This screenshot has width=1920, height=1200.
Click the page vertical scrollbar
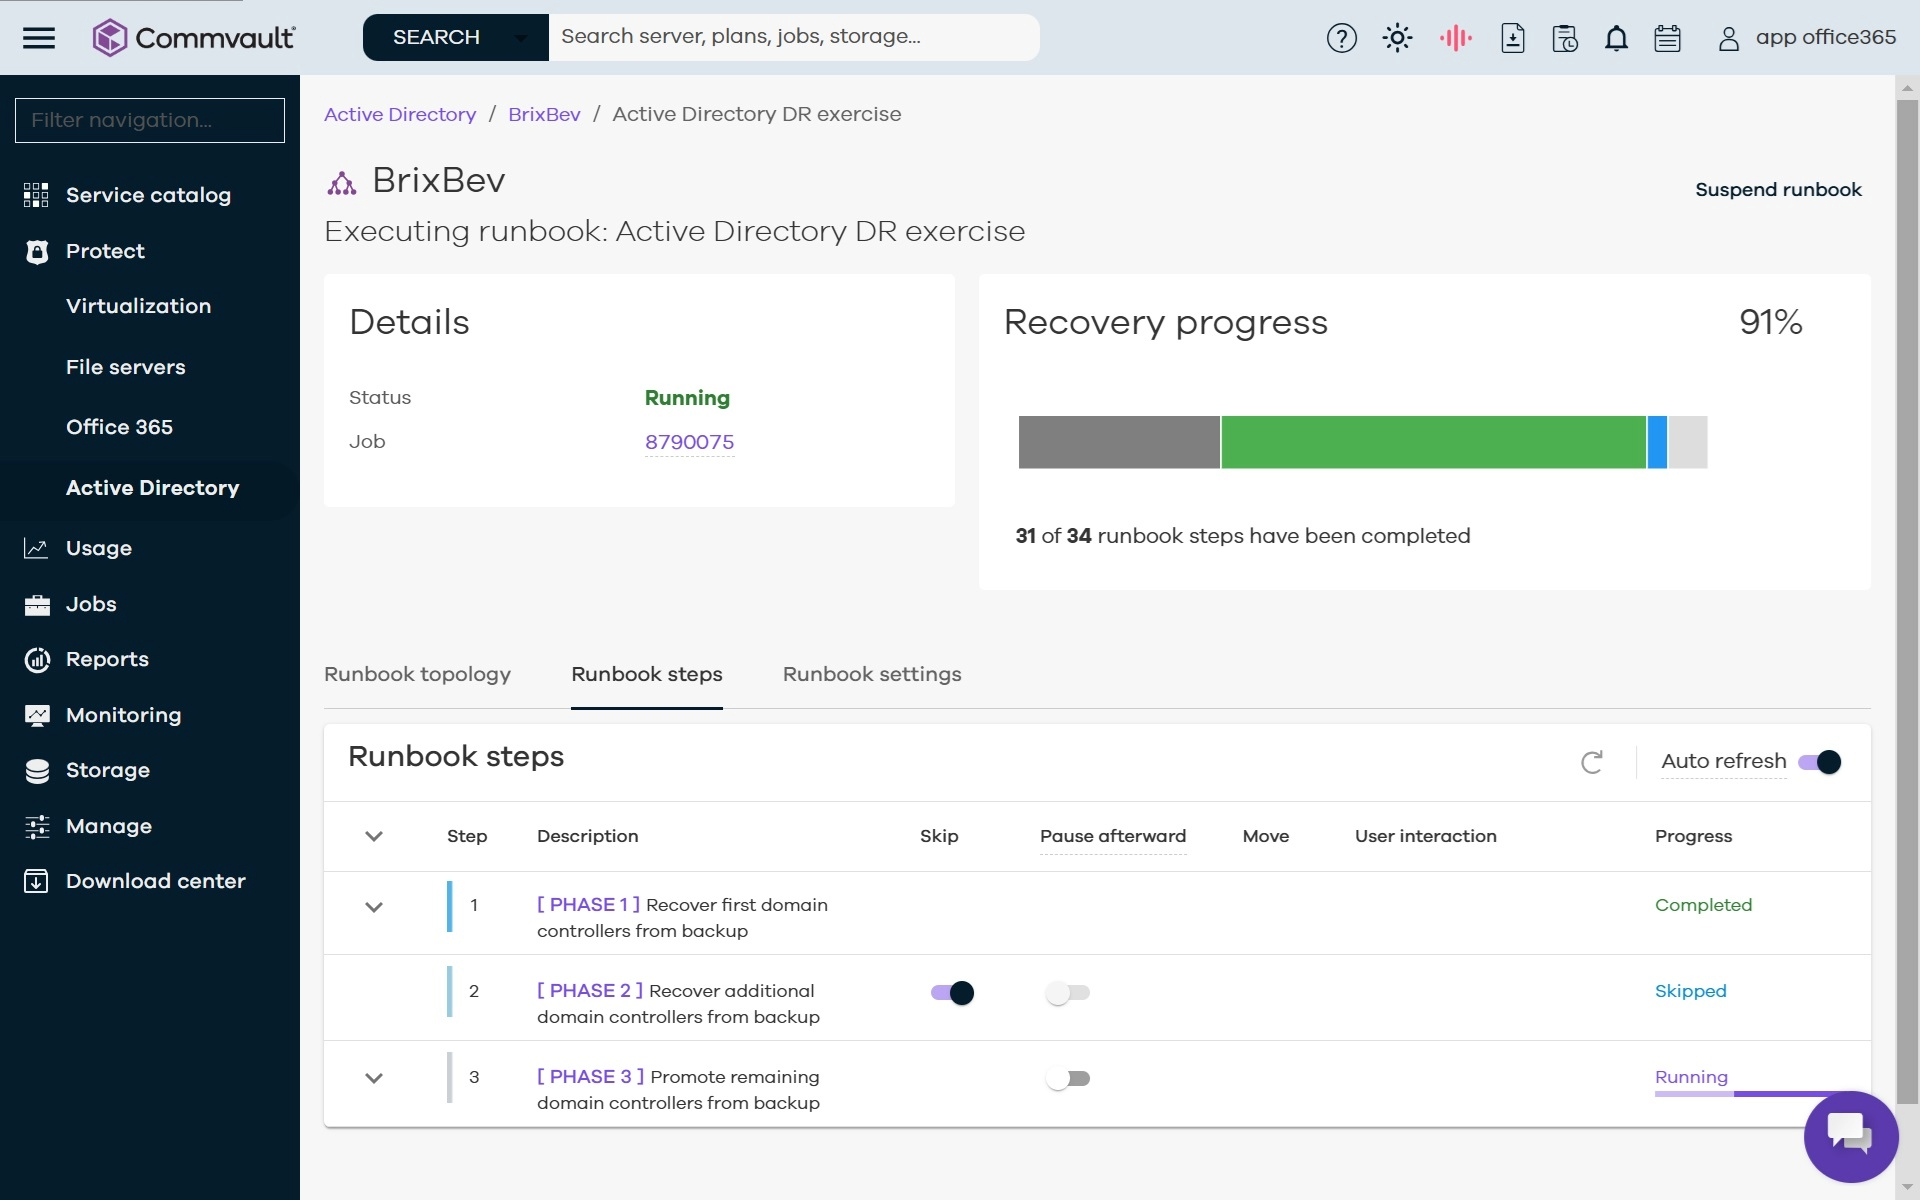pyautogui.click(x=1907, y=600)
